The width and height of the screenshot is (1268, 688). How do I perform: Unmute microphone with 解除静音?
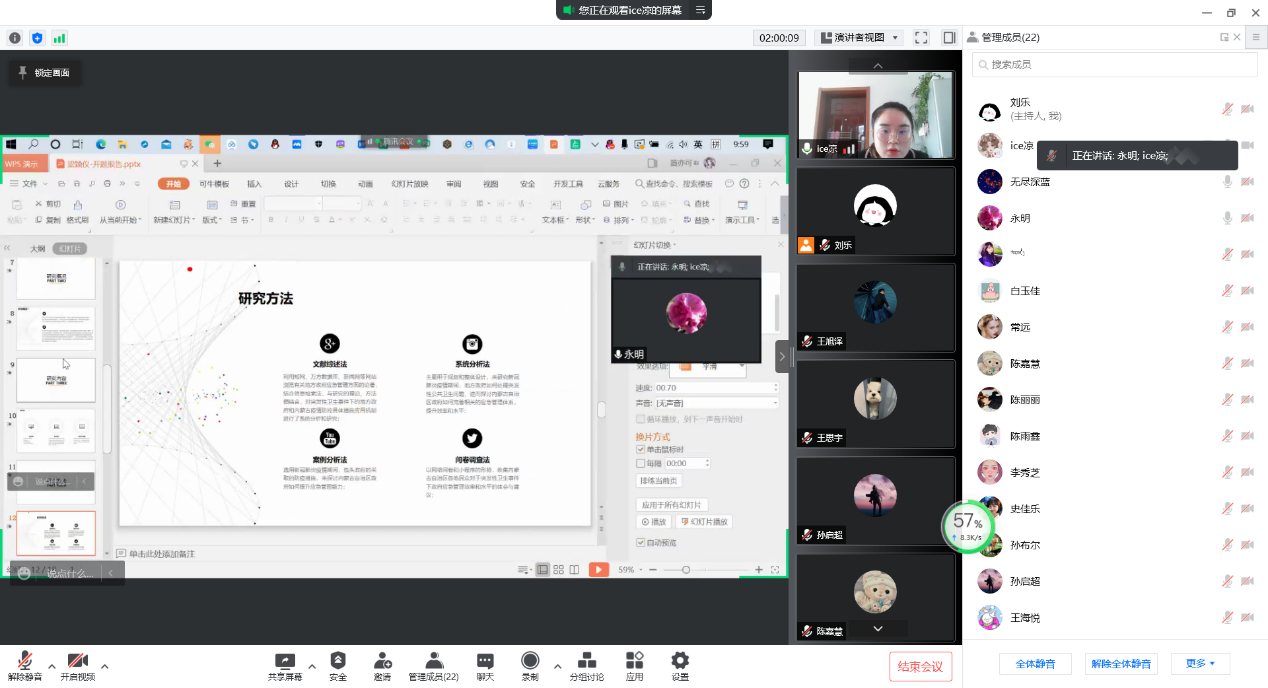point(25,666)
